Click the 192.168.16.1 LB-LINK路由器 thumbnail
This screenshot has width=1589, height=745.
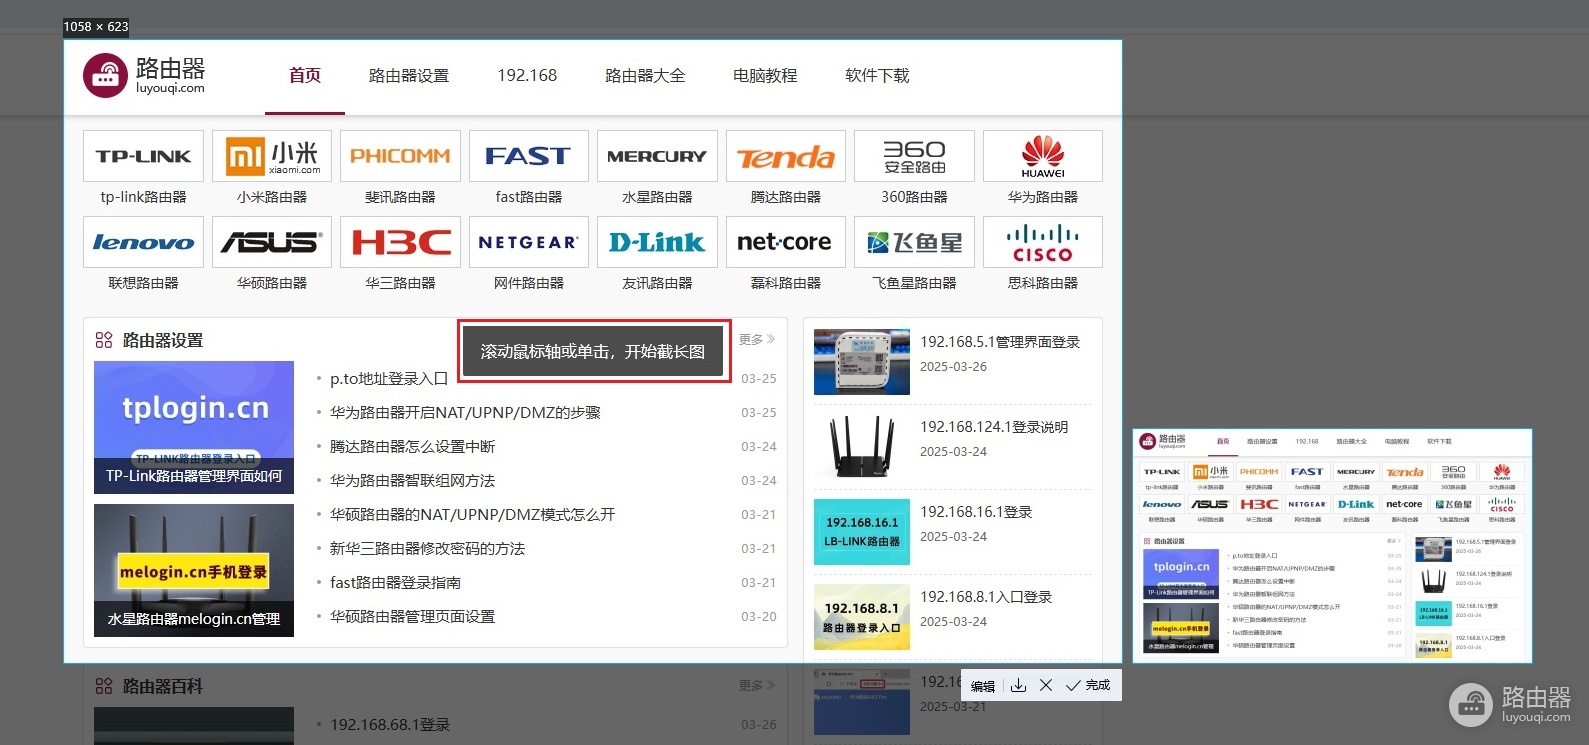pyautogui.click(x=862, y=531)
